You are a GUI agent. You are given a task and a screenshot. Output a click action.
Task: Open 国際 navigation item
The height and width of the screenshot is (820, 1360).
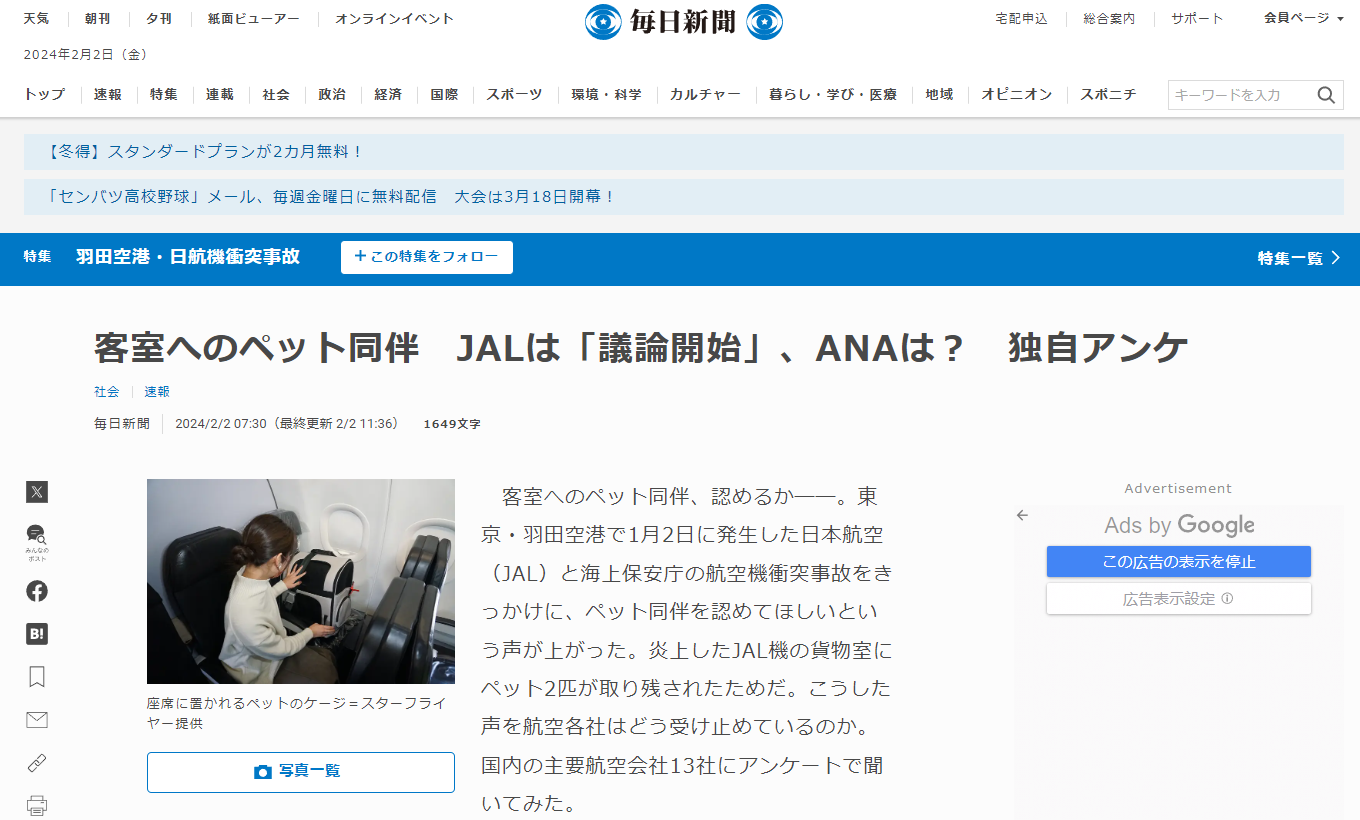[444, 94]
